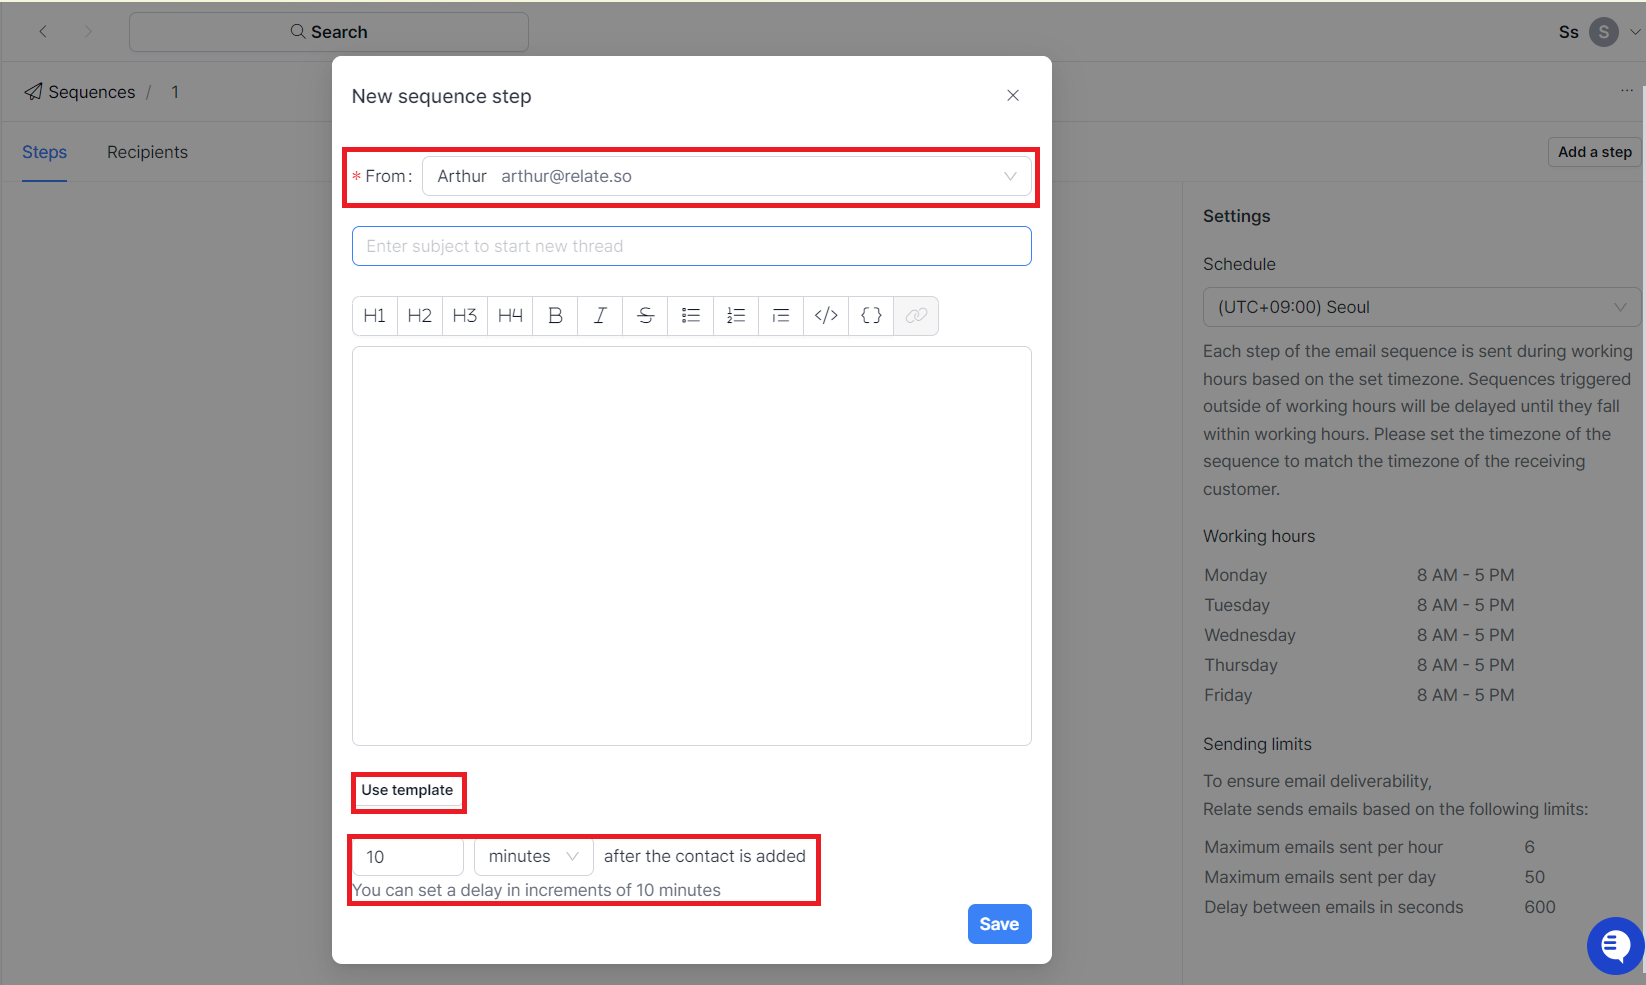Toggle strikethrough formatting
Screen dimensions: 1646x985
click(645, 316)
